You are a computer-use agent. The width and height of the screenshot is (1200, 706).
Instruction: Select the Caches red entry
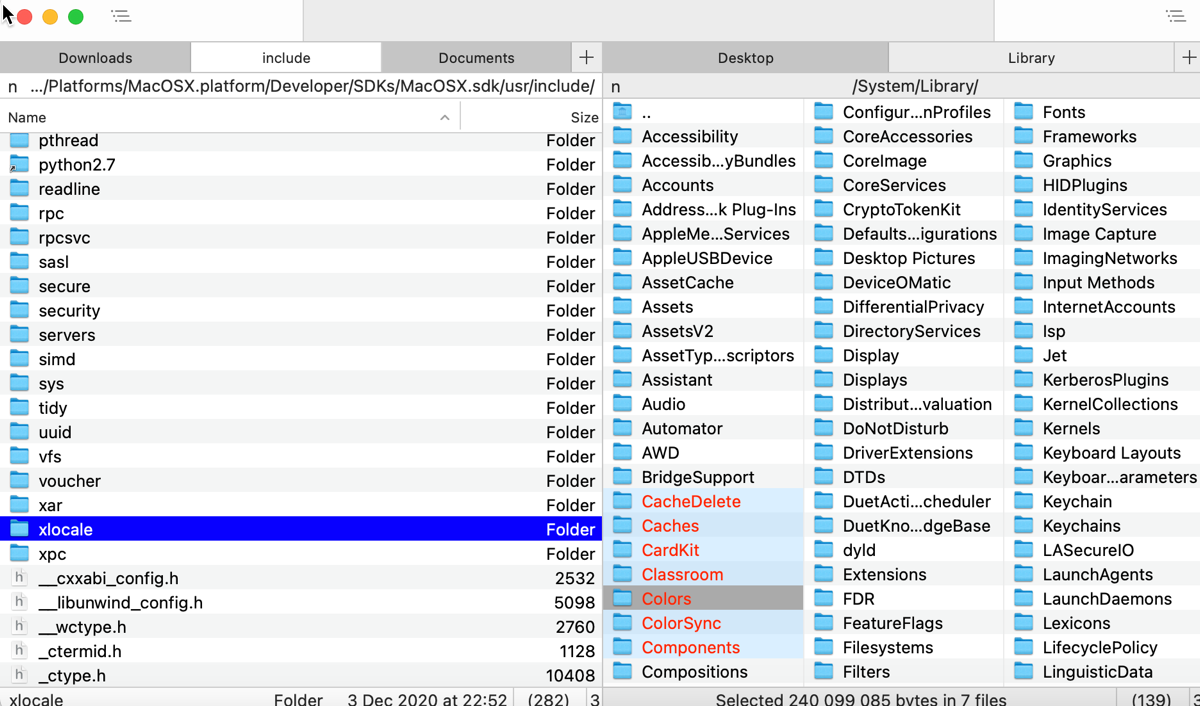click(670, 525)
